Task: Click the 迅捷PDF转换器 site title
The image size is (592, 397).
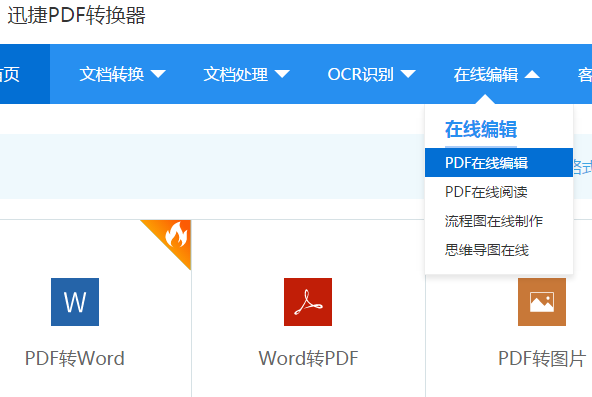Action: (x=76, y=16)
